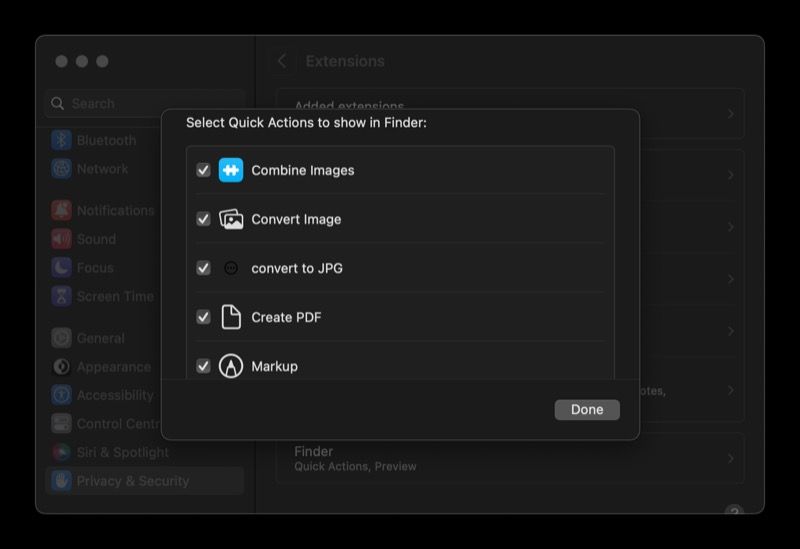Click the Markup pen-tip icon

pos(231,366)
